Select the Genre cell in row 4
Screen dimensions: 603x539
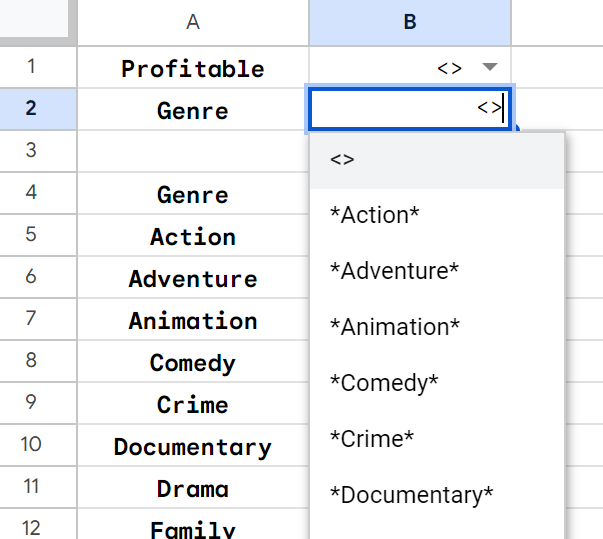click(193, 194)
